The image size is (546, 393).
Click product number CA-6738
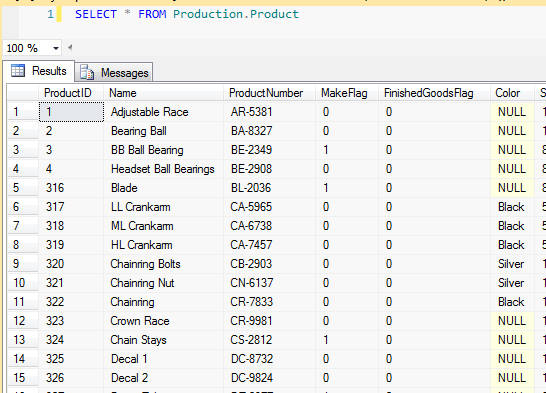tap(269, 226)
